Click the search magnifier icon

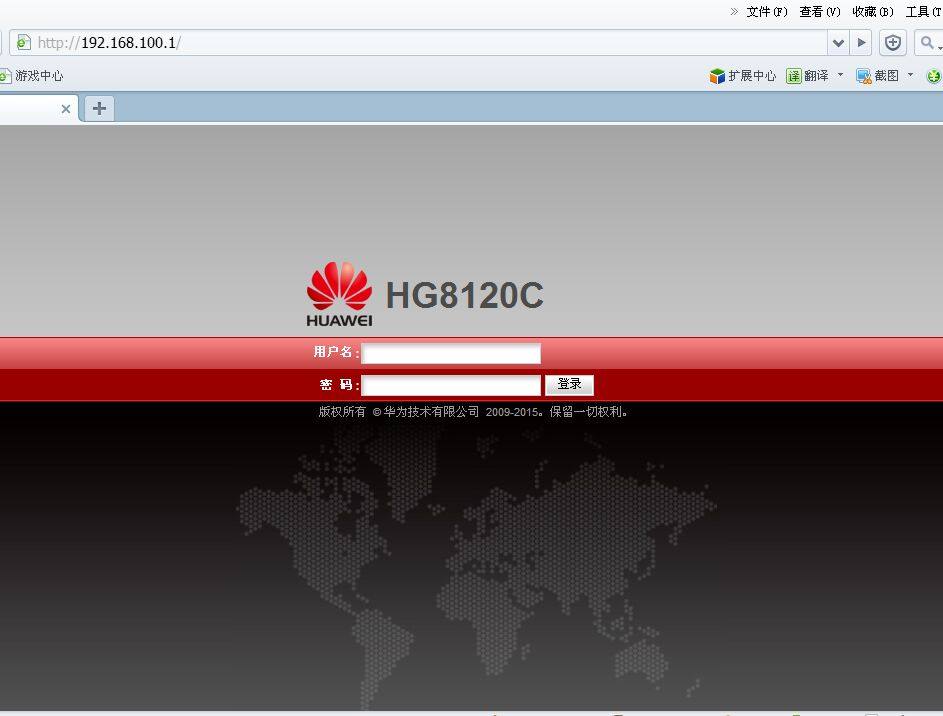tap(928, 43)
